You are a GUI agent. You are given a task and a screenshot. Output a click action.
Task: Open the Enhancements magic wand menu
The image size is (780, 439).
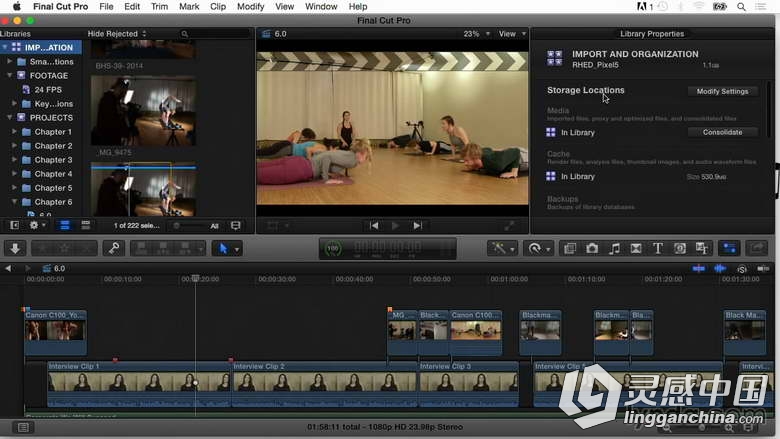(503, 248)
